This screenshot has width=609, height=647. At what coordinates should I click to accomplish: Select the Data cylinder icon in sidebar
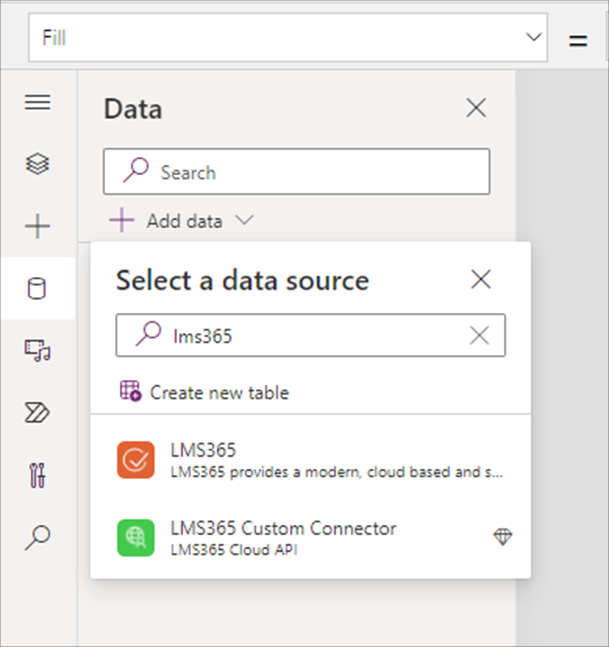pyautogui.click(x=37, y=289)
